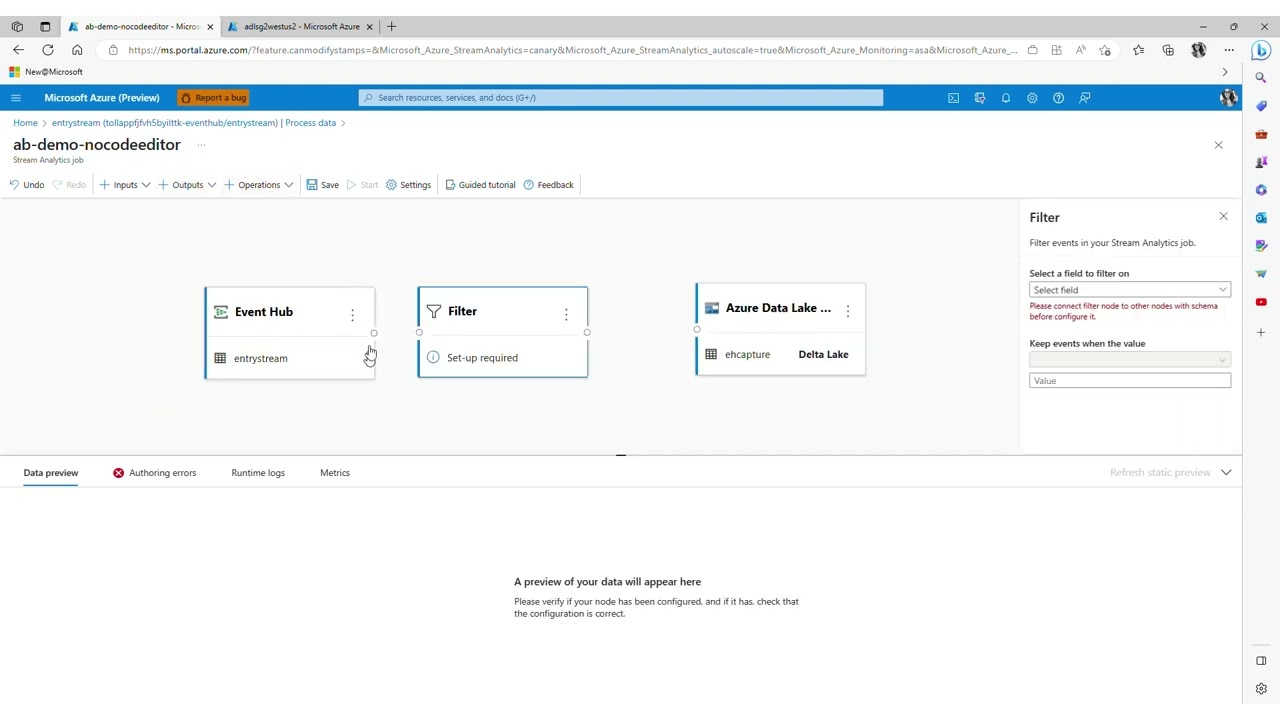This screenshot has width=1280, height=720.
Task: Launch the Guided tutorial
Action: 480,185
